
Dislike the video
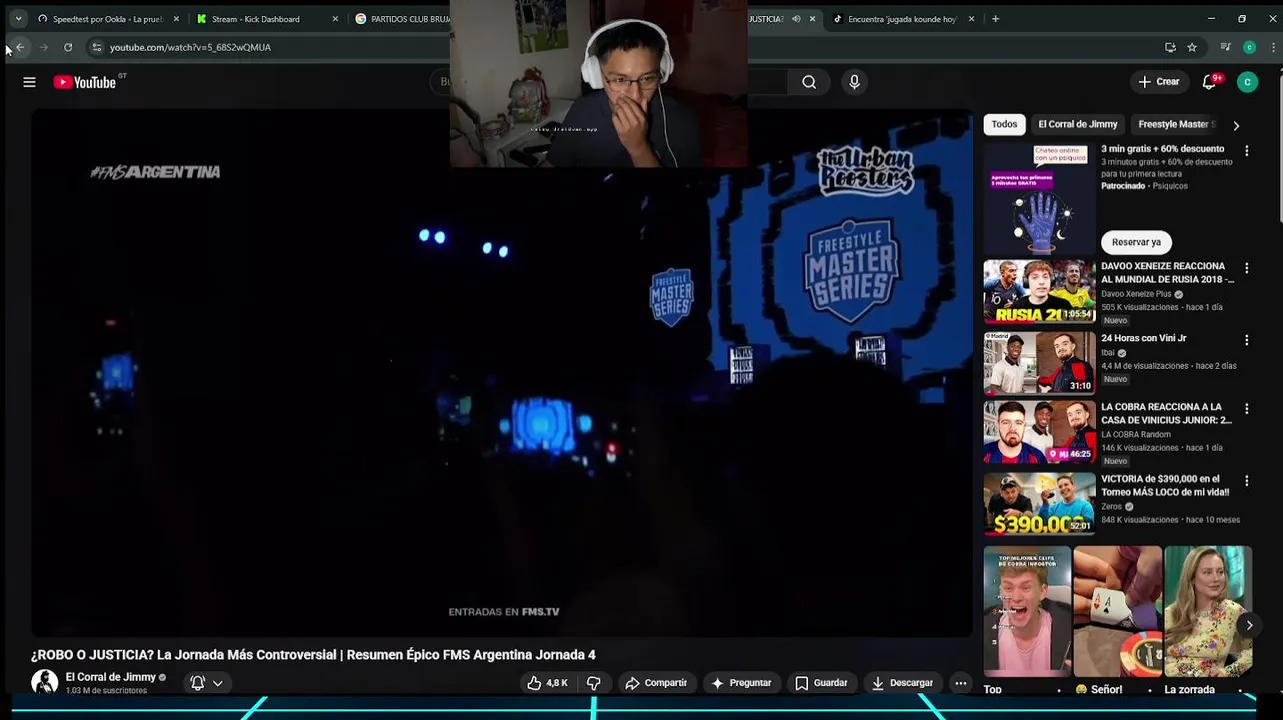click(x=593, y=683)
